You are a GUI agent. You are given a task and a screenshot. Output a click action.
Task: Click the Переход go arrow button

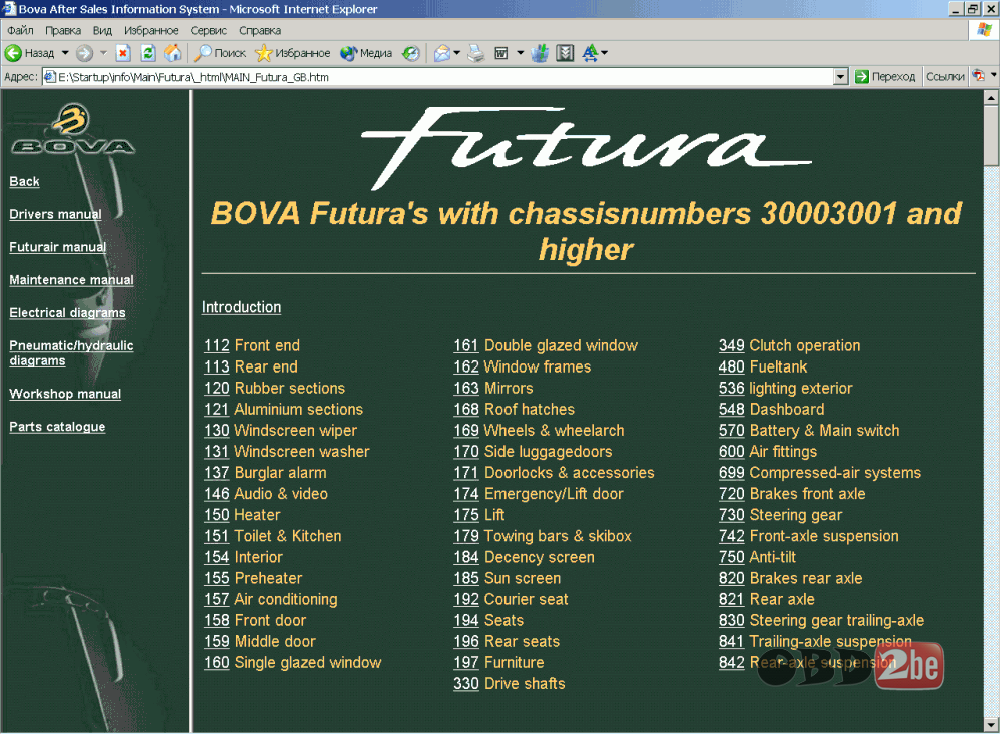click(x=885, y=77)
